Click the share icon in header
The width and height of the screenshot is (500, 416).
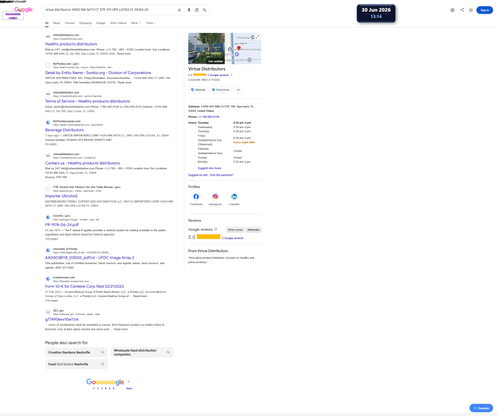[x=462, y=10]
